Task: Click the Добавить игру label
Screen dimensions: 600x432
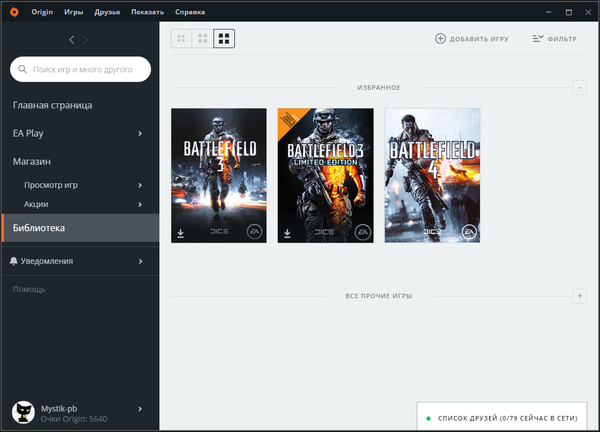Action: [479, 39]
